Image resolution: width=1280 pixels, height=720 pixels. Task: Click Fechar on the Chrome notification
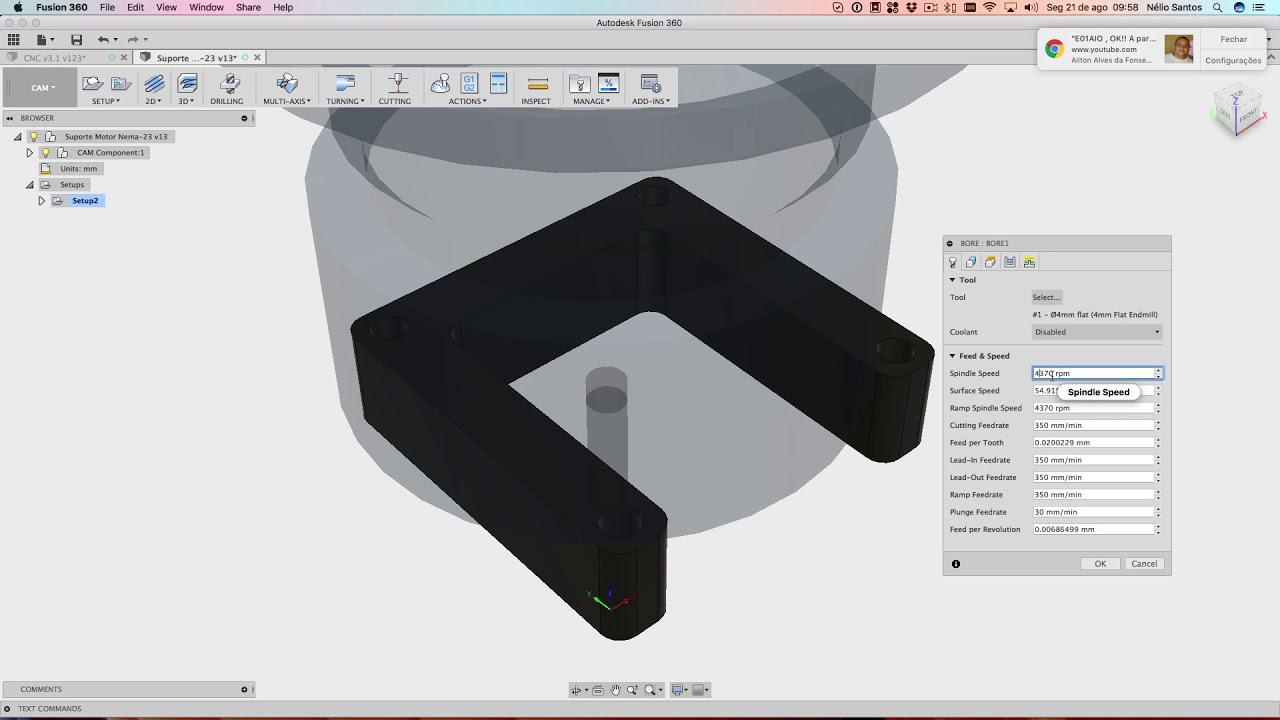1233,39
